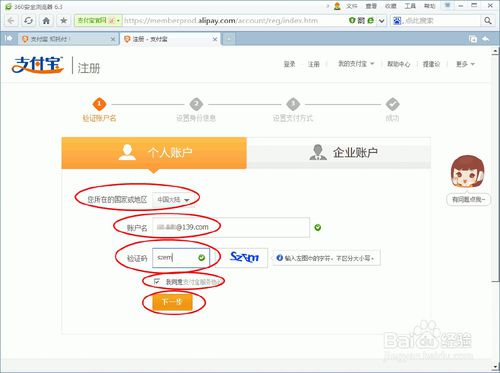The image size is (500, 373).
Task: Select the 企业账户 tab
Action: (x=339, y=153)
